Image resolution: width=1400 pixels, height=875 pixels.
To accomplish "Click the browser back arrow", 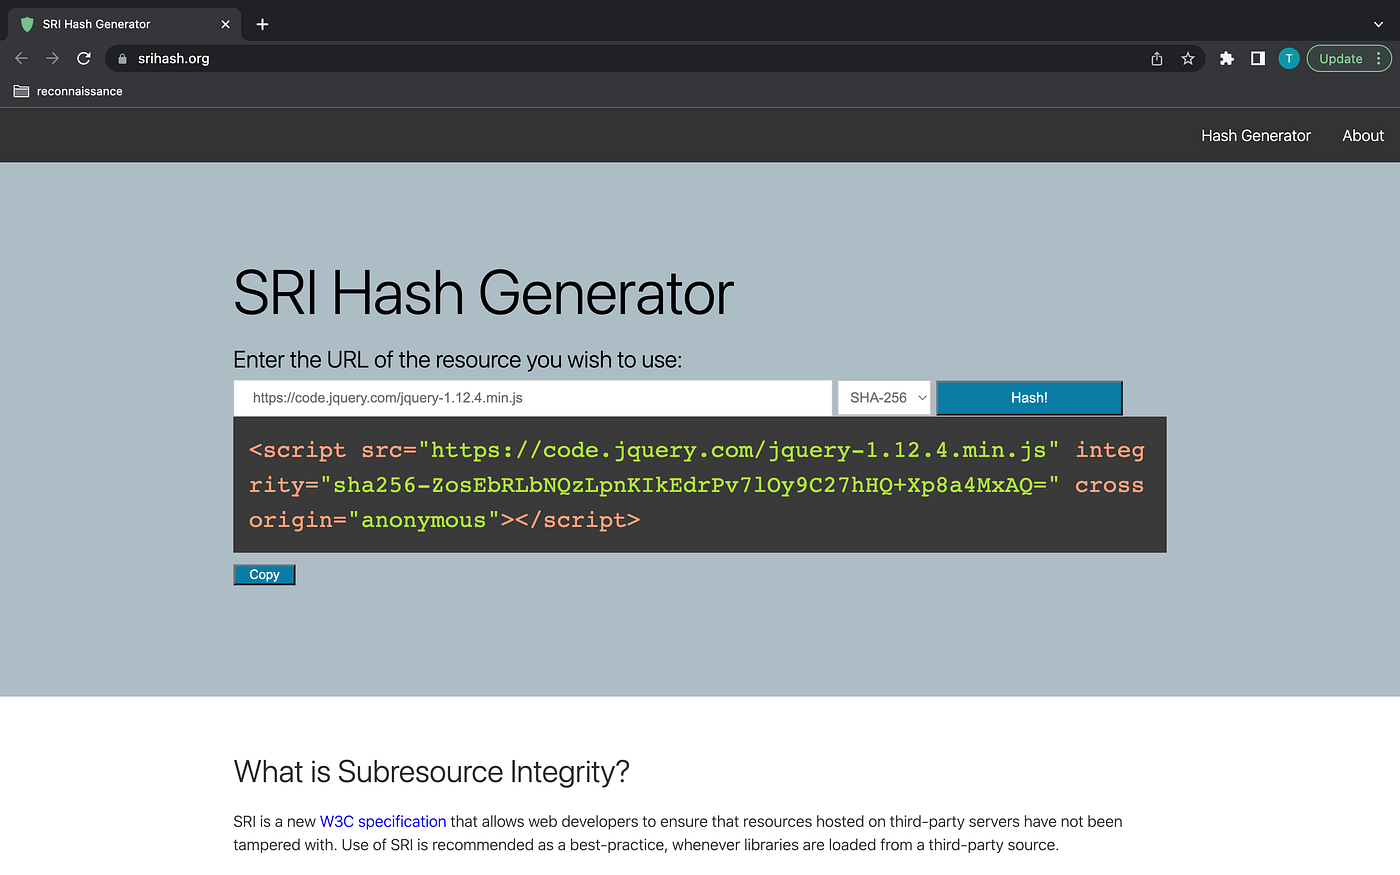I will point(21,58).
